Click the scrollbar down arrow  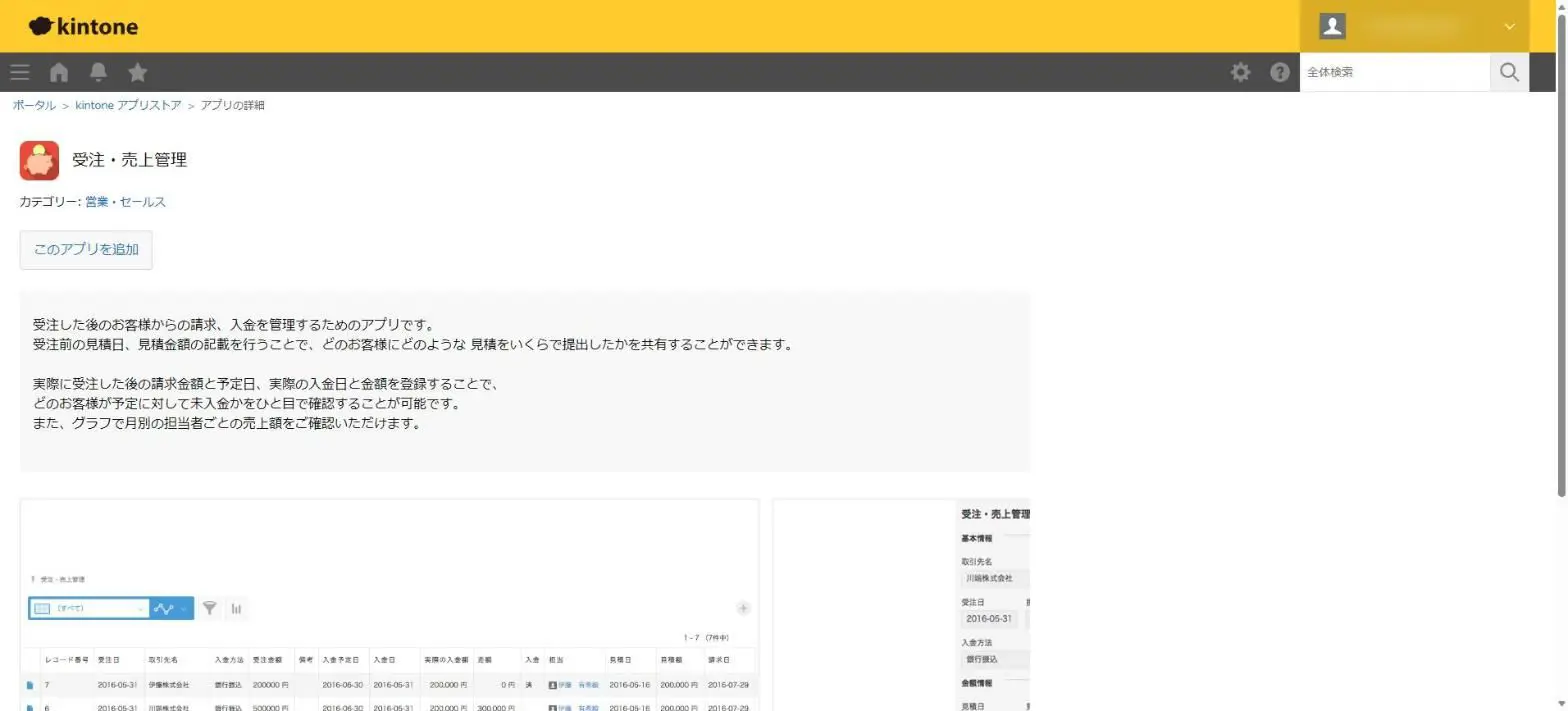1561,704
